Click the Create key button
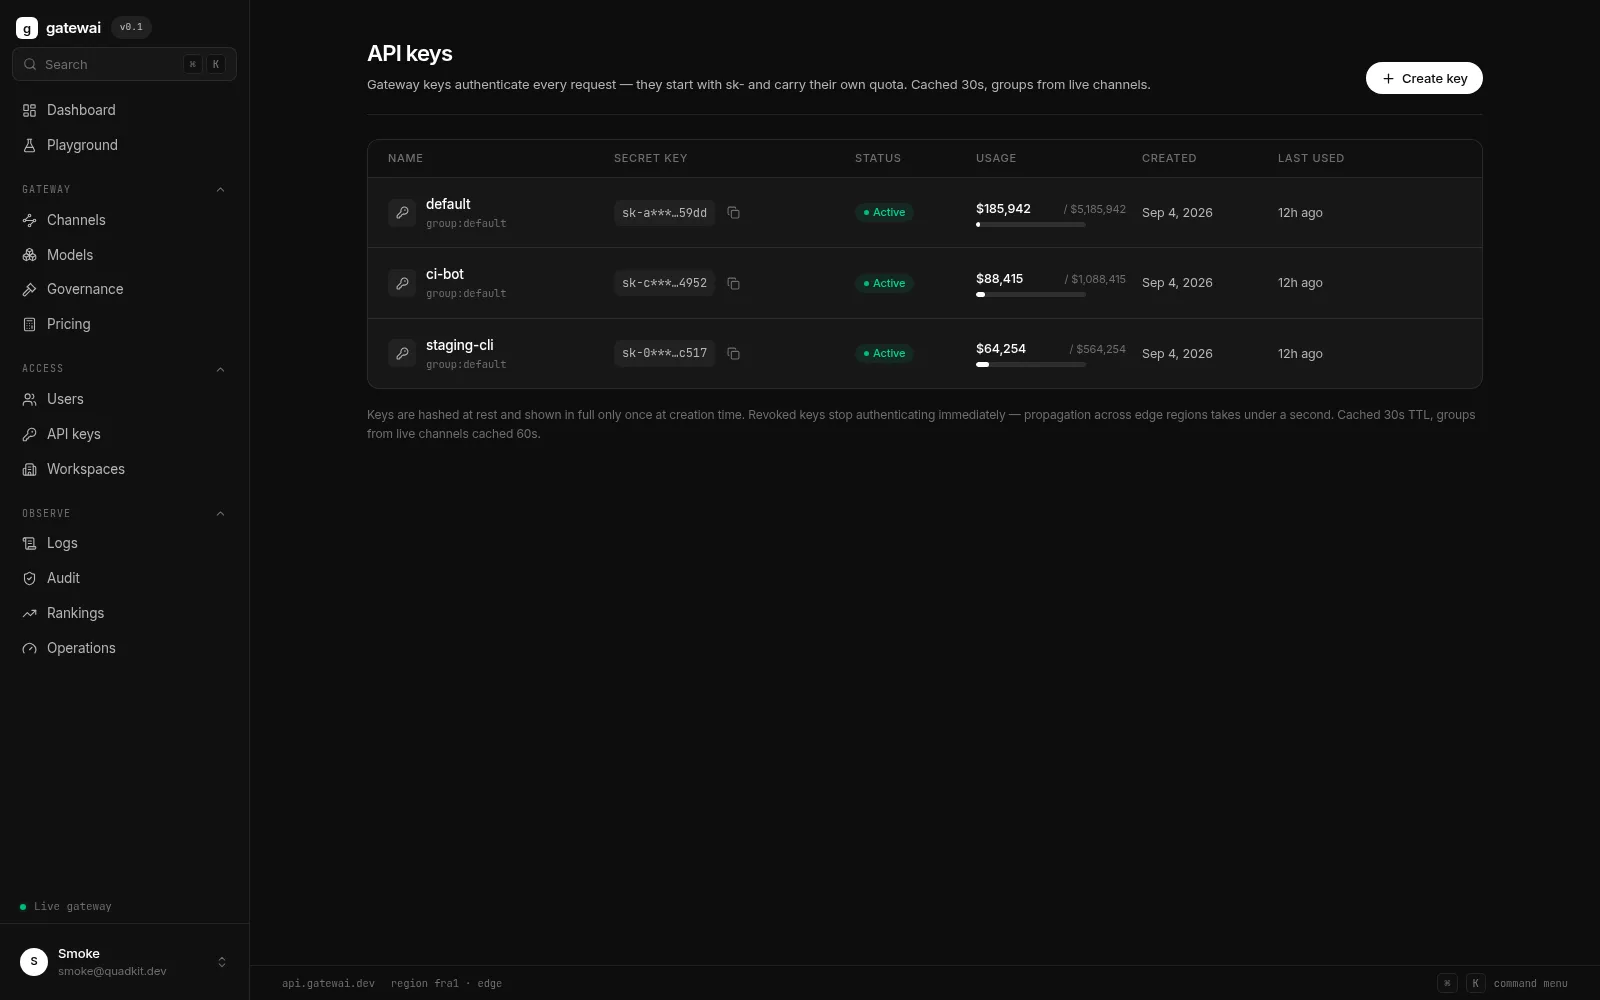Screen dimensions: 1600x1000 [x=1424, y=78]
